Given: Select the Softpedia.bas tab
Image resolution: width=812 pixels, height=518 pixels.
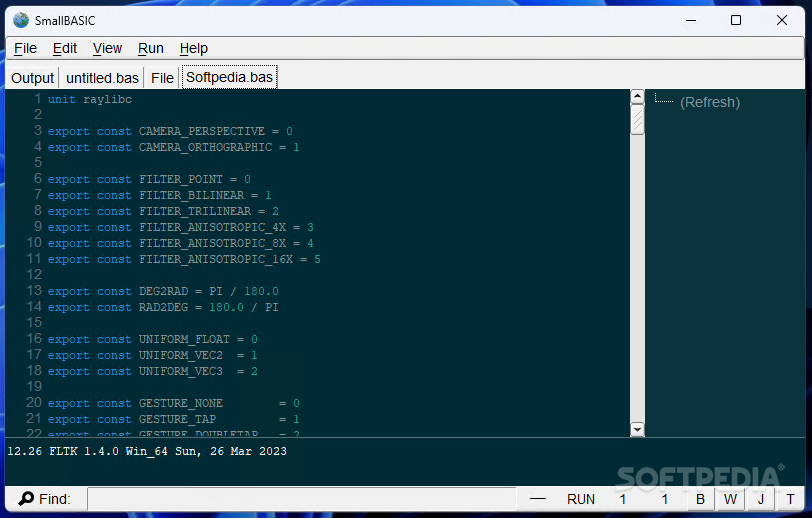Looking at the screenshot, I should tap(229, 77).
